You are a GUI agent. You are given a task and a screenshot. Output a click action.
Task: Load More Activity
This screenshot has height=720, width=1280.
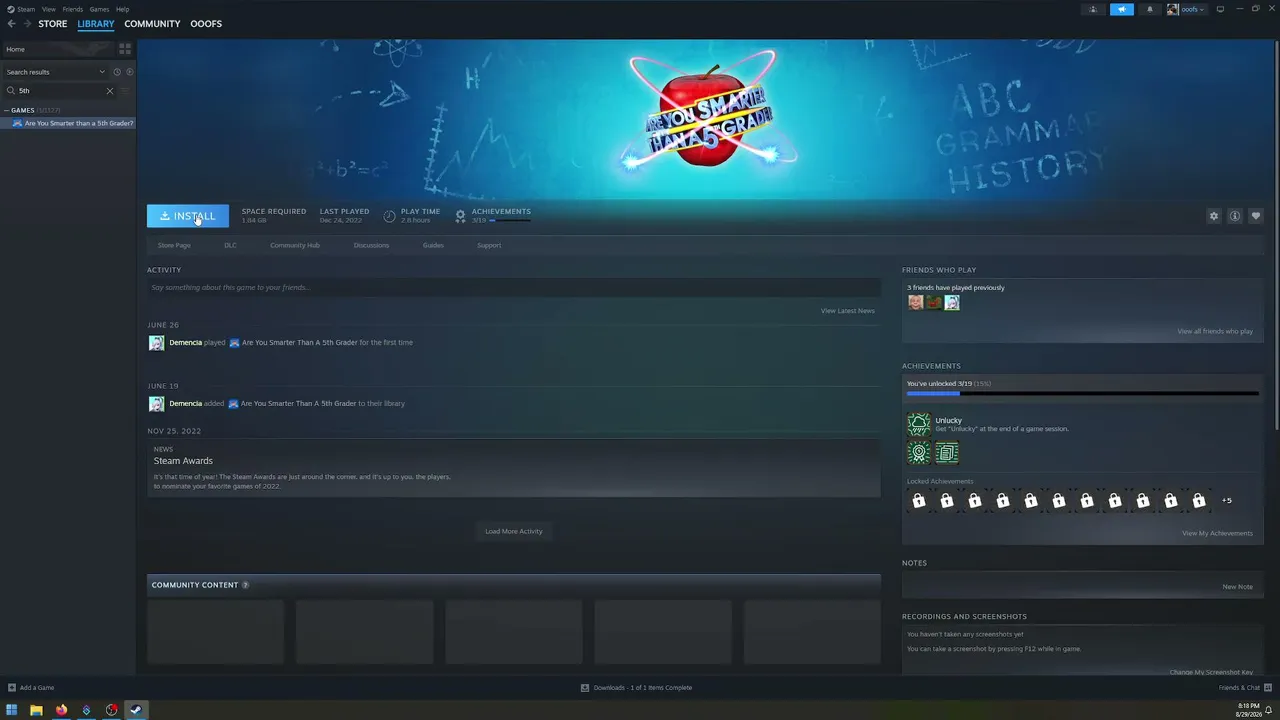pos(514,531)
